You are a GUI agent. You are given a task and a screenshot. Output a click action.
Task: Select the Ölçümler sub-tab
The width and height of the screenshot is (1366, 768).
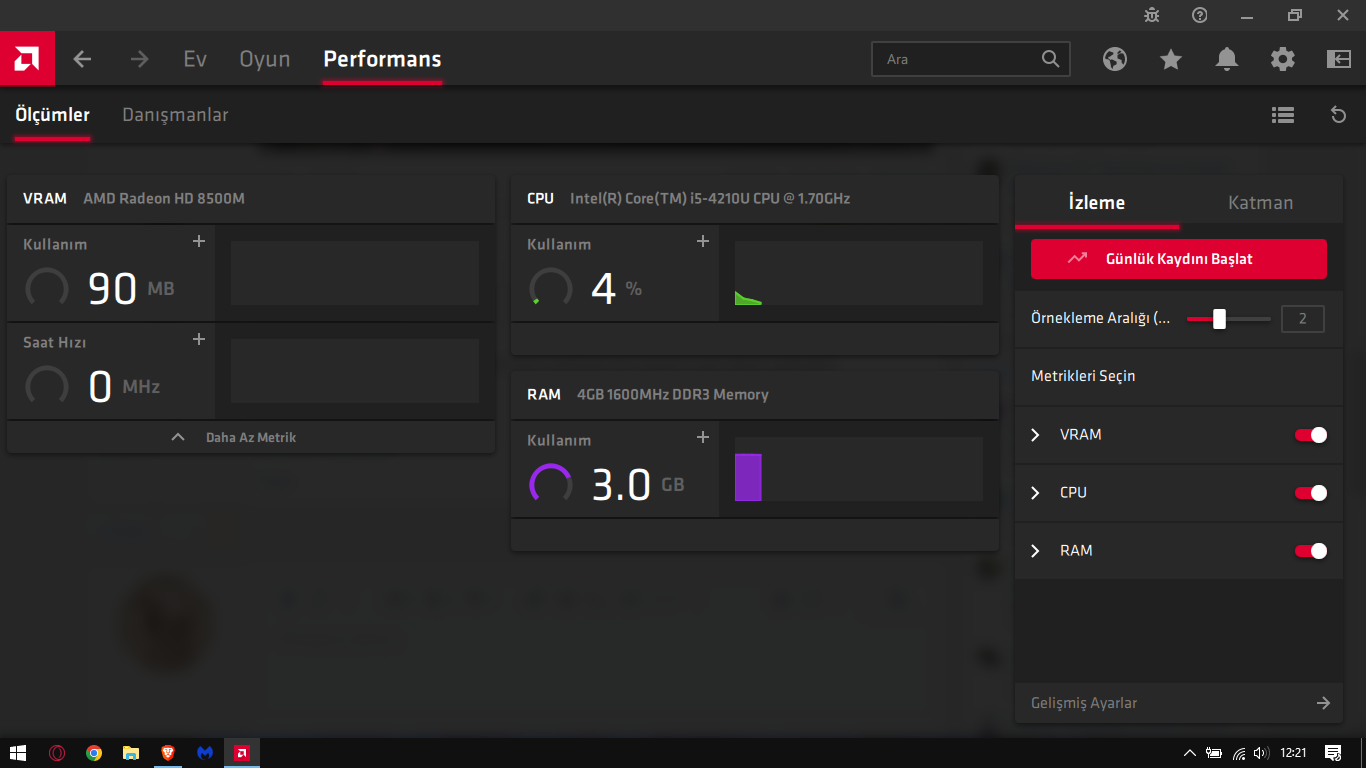[52, 115]
